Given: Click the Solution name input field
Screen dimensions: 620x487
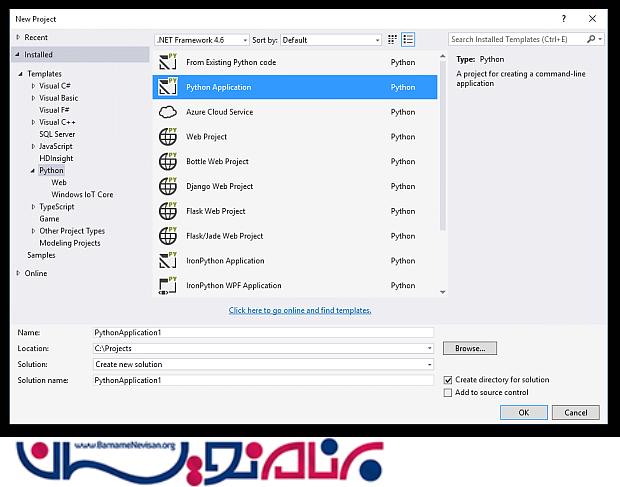Looking at the screenshot, I should (x=263, y=380).
